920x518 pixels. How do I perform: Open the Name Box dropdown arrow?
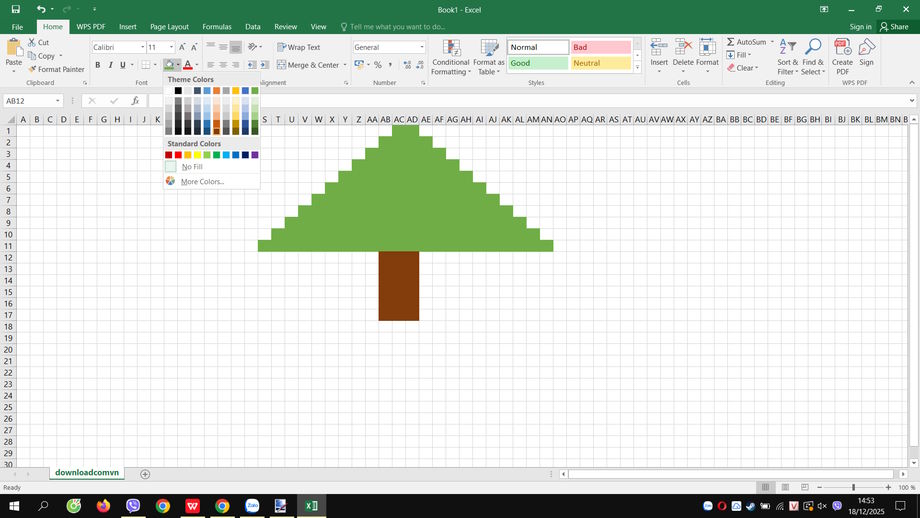coord(58,101)
